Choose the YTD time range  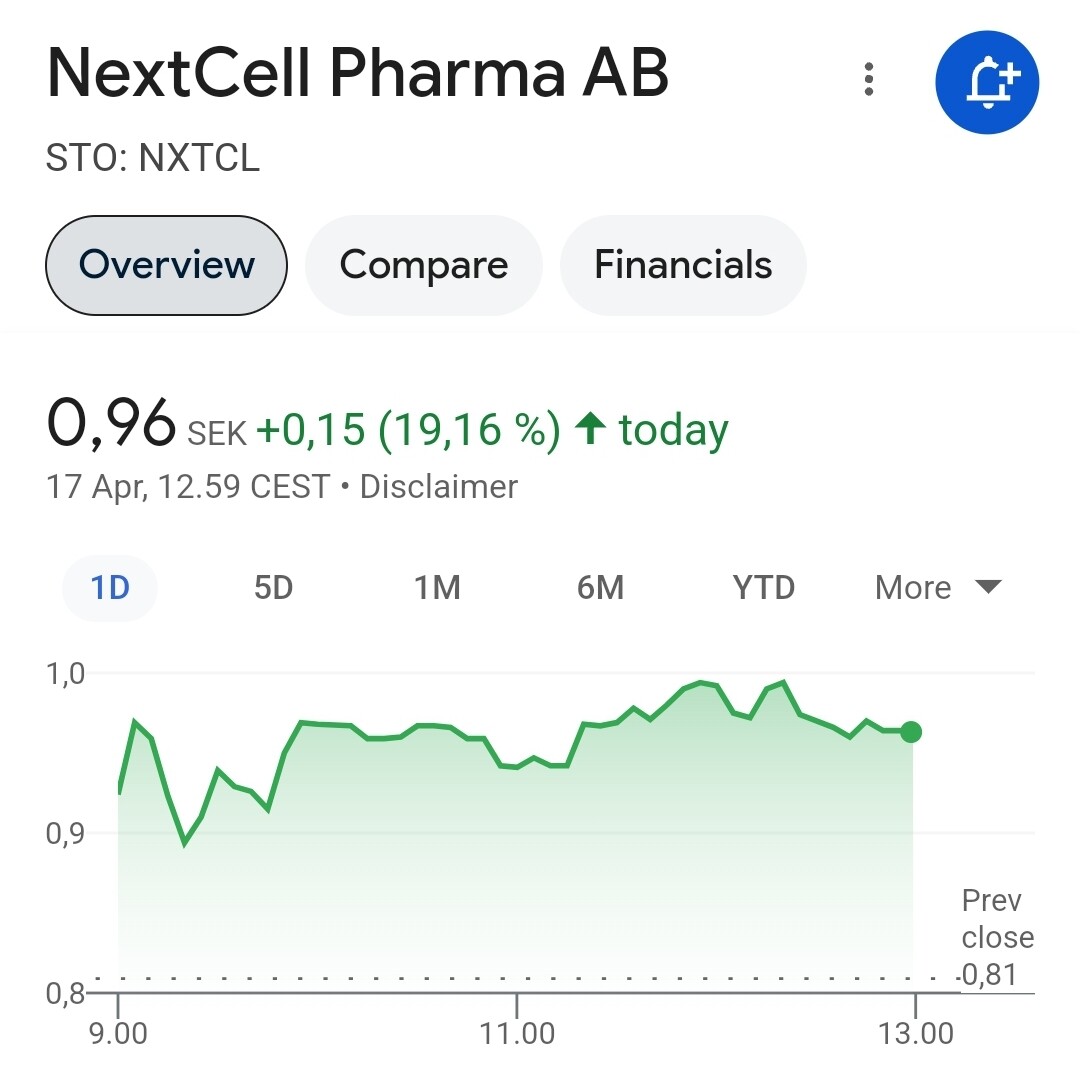[x=763, y=588]
